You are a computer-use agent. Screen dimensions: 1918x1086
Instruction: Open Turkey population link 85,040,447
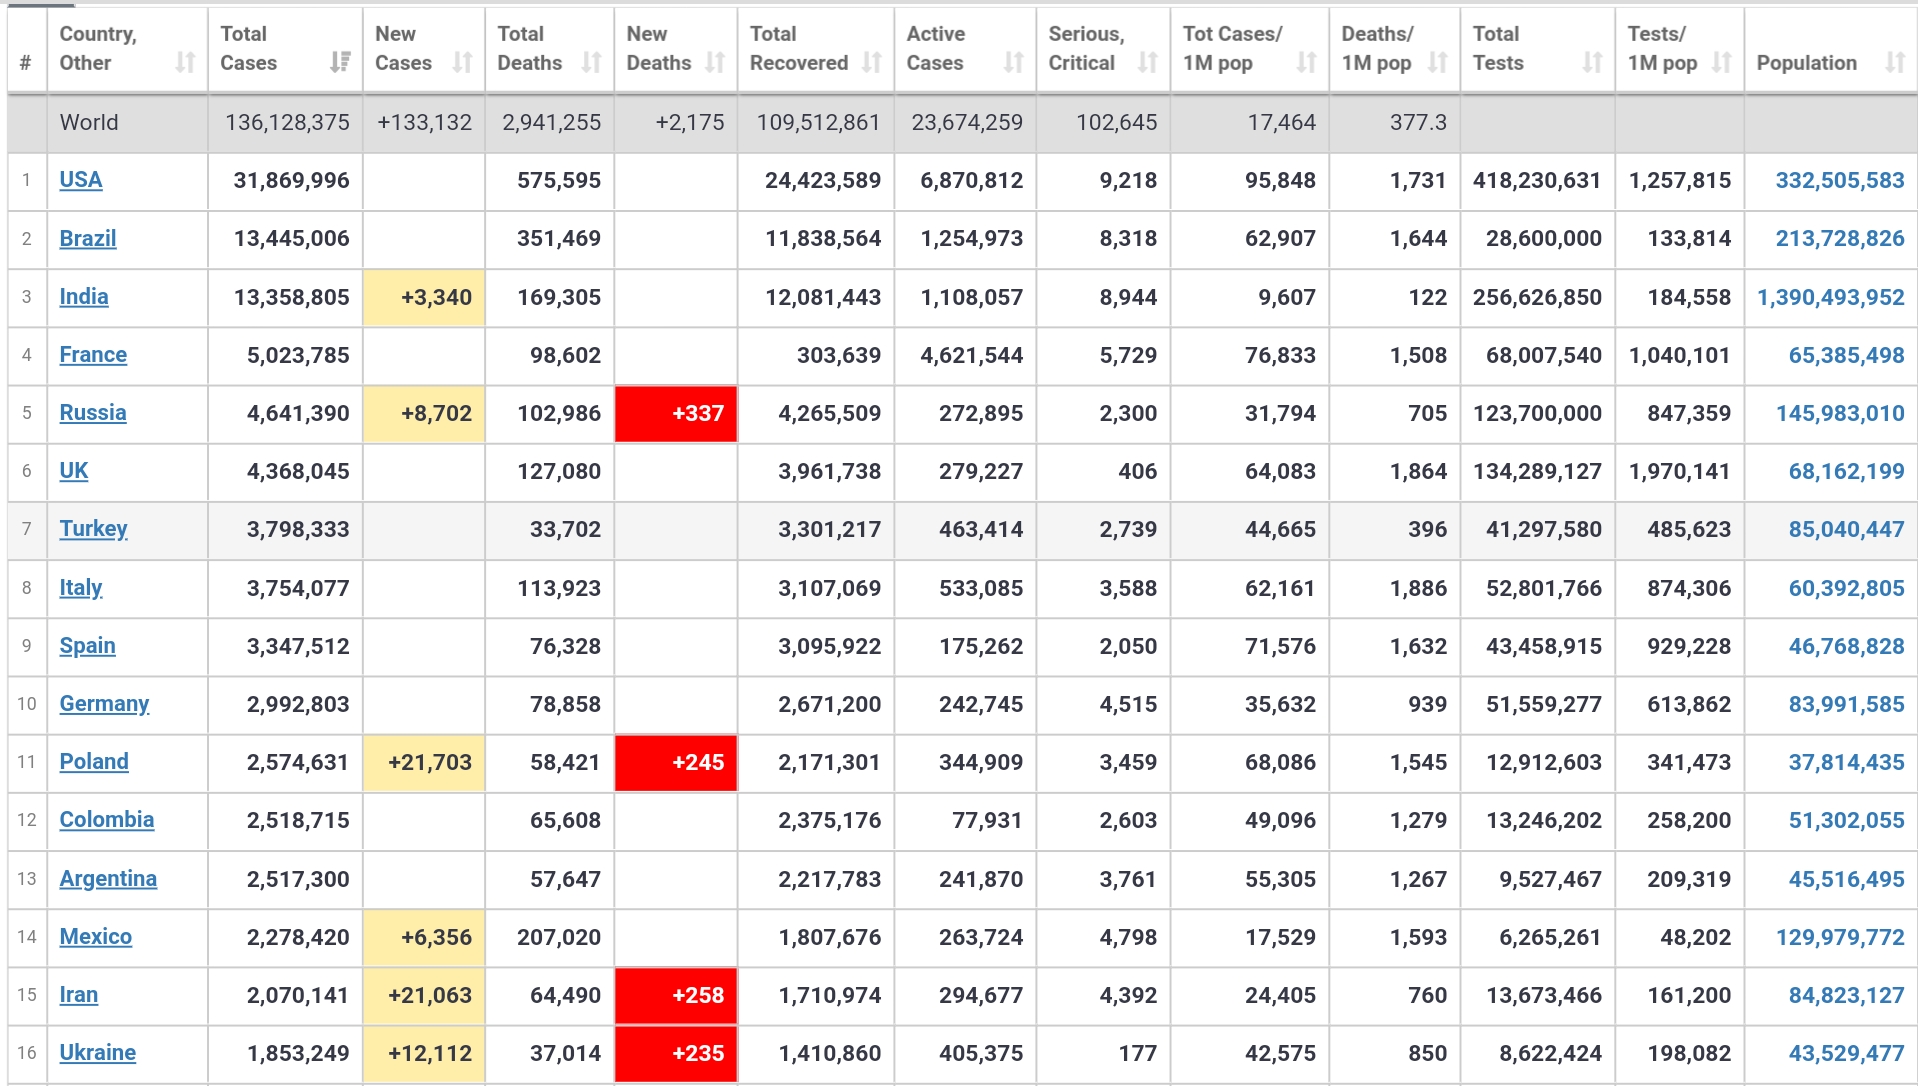(1847, 529)
